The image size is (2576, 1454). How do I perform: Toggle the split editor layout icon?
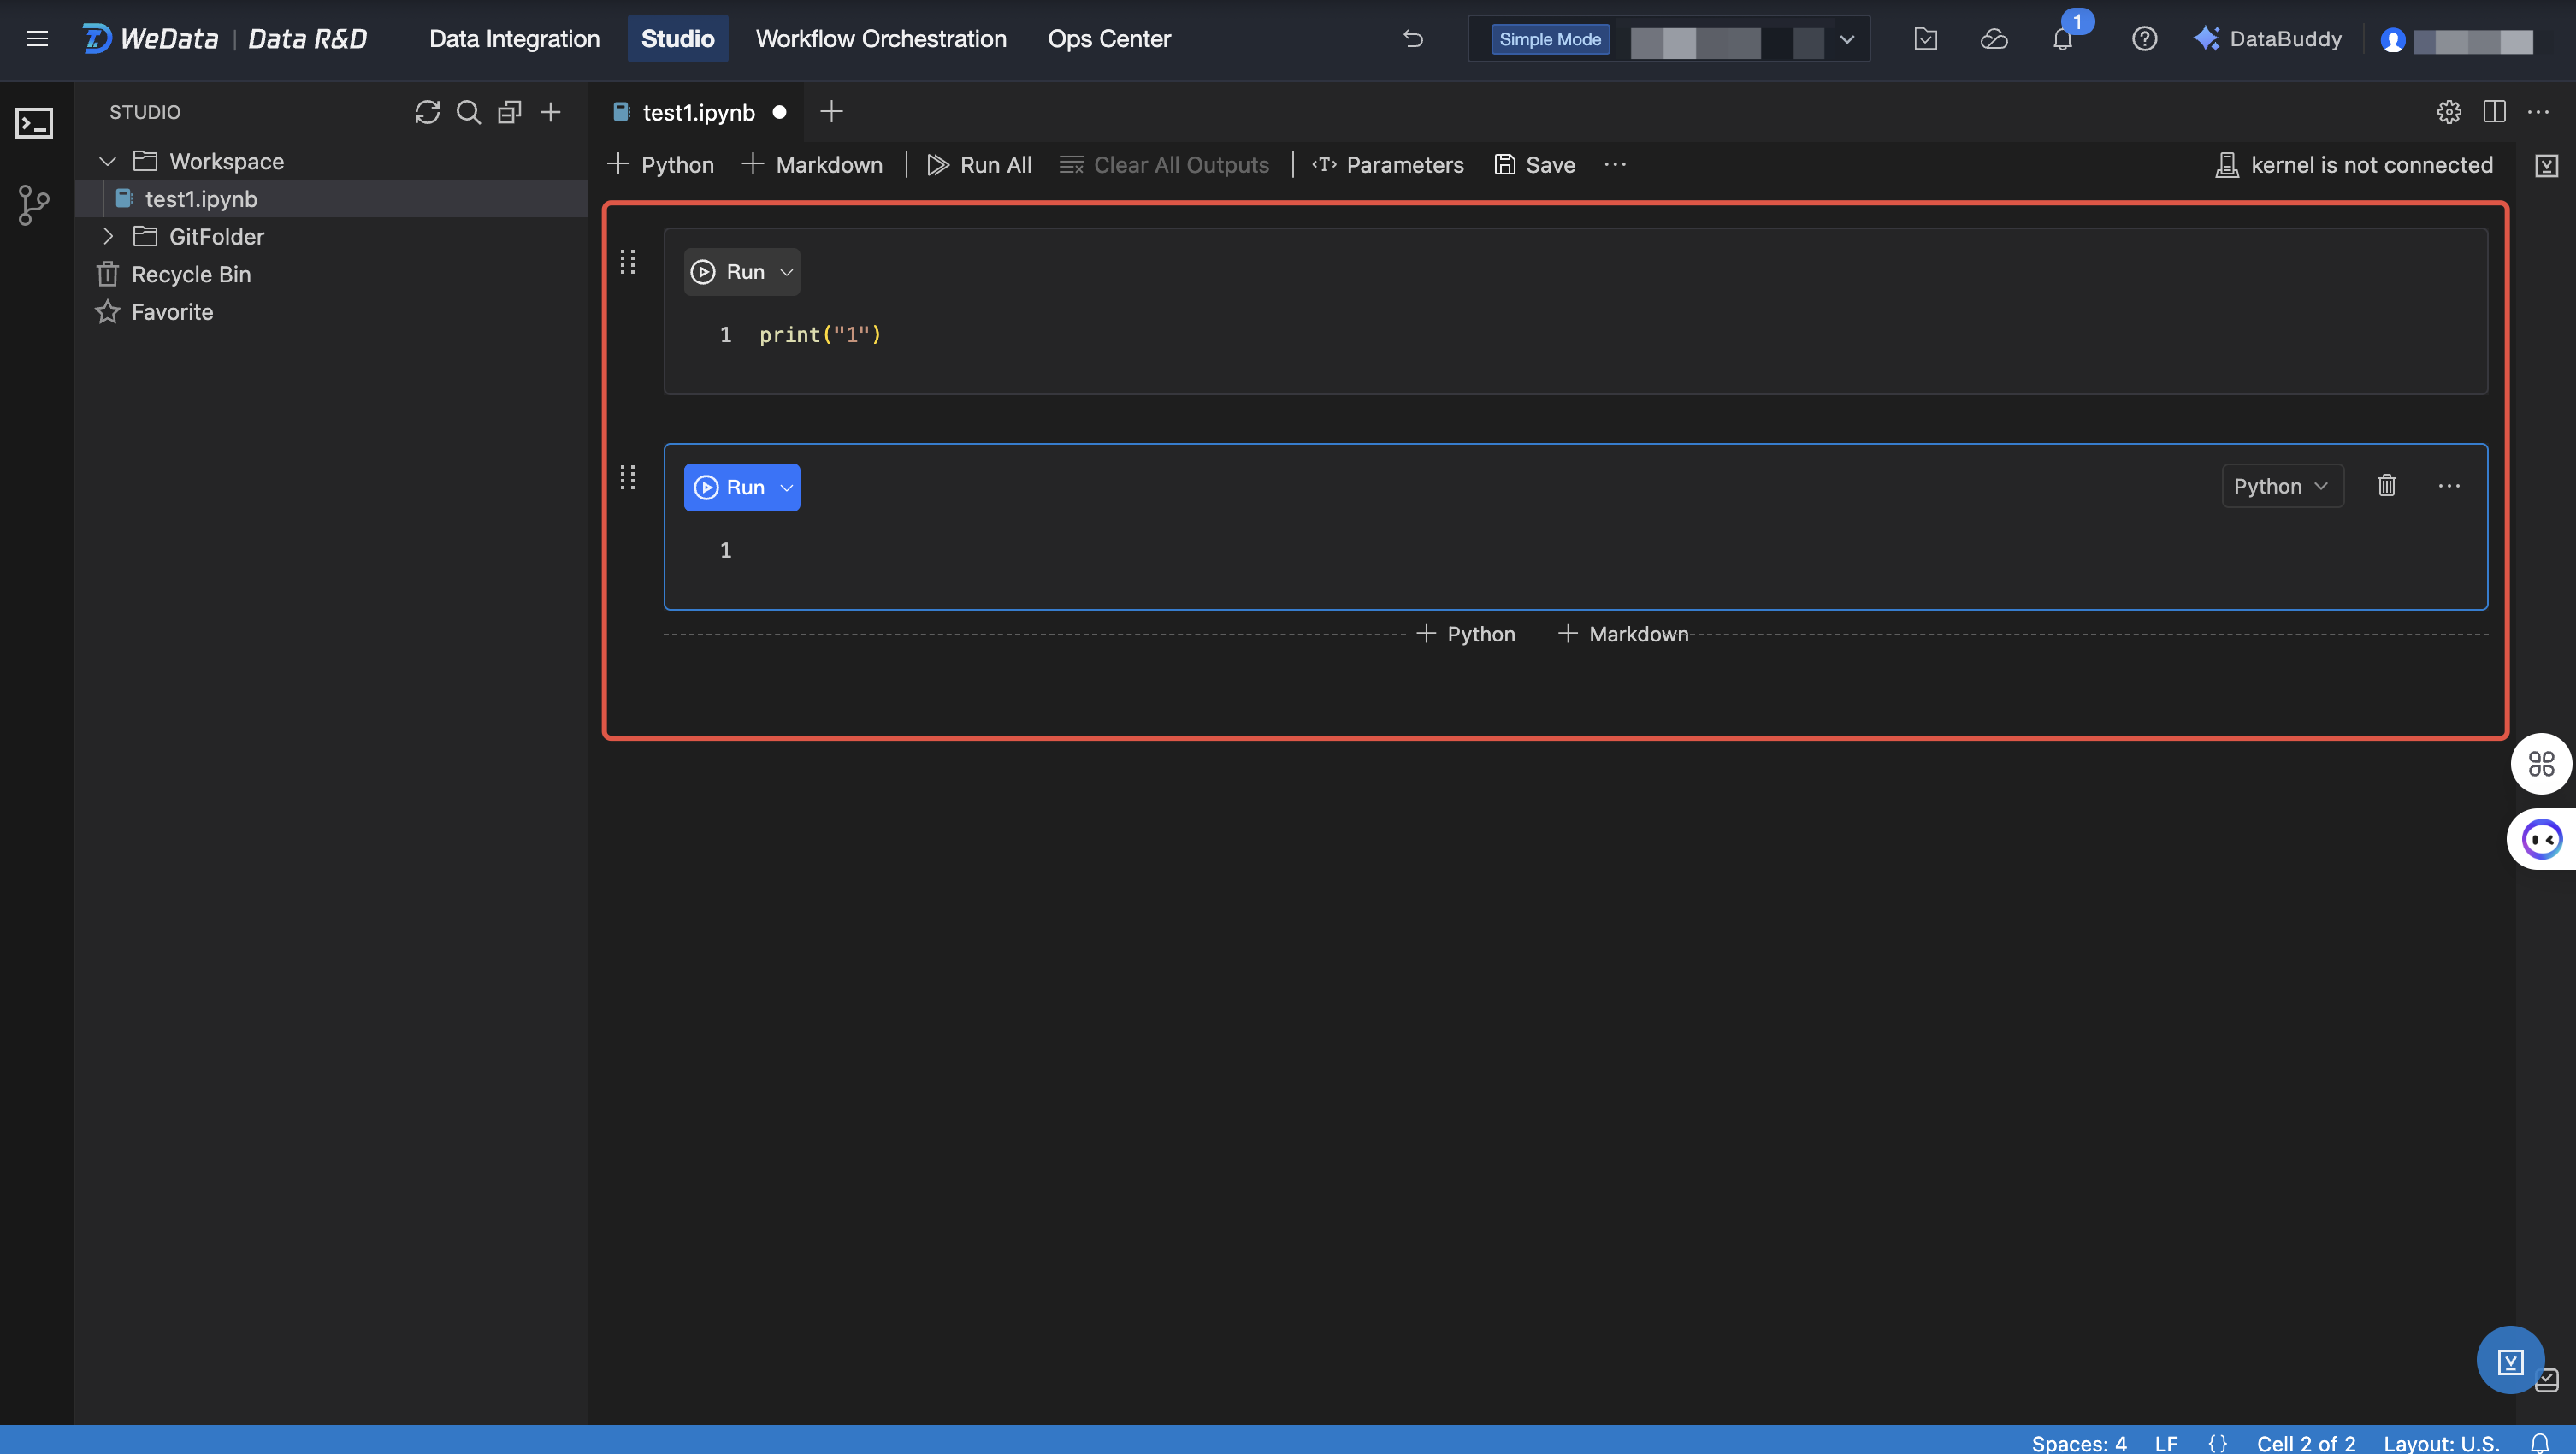coord(2494,112)
